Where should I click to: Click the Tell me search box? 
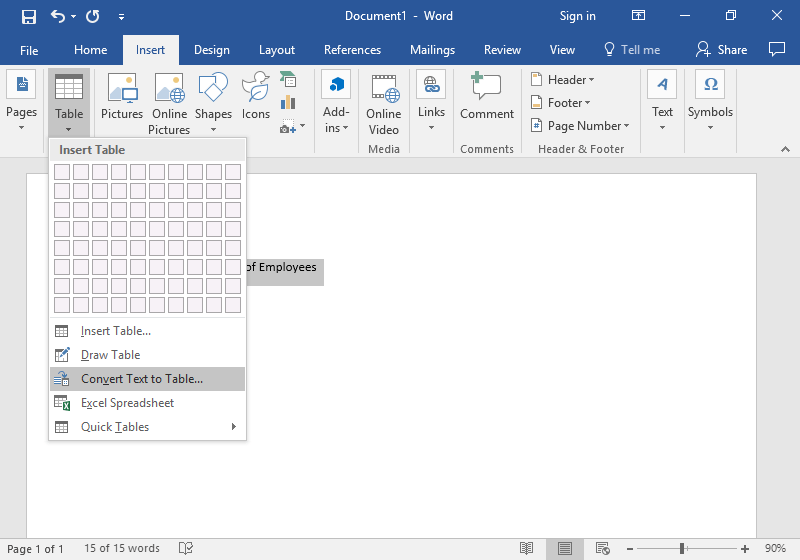coord(632,50)
